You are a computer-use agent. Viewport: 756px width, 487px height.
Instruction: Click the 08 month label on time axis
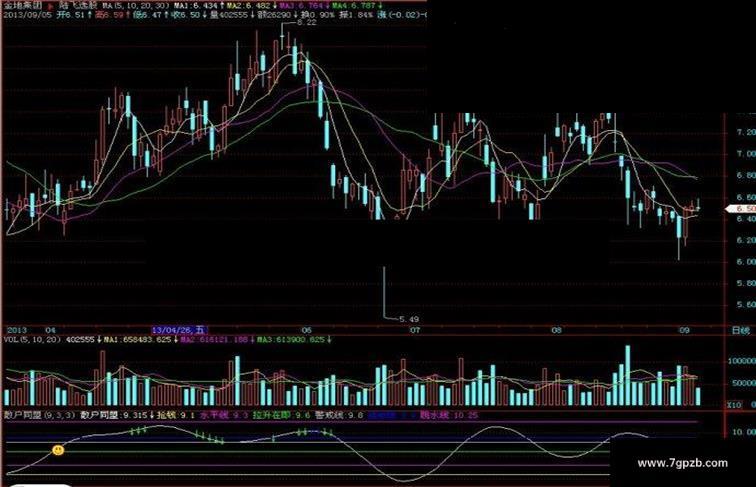pos(556,330)
